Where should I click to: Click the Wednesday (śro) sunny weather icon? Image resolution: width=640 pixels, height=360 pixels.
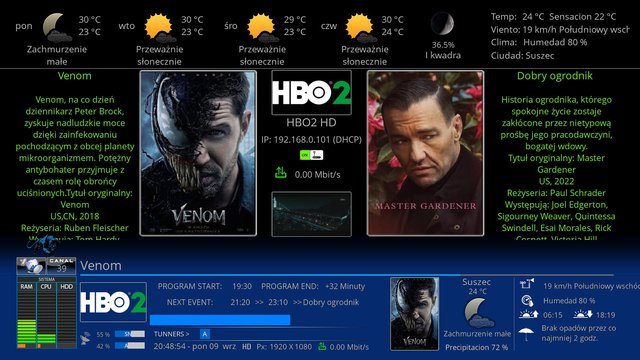262,27
